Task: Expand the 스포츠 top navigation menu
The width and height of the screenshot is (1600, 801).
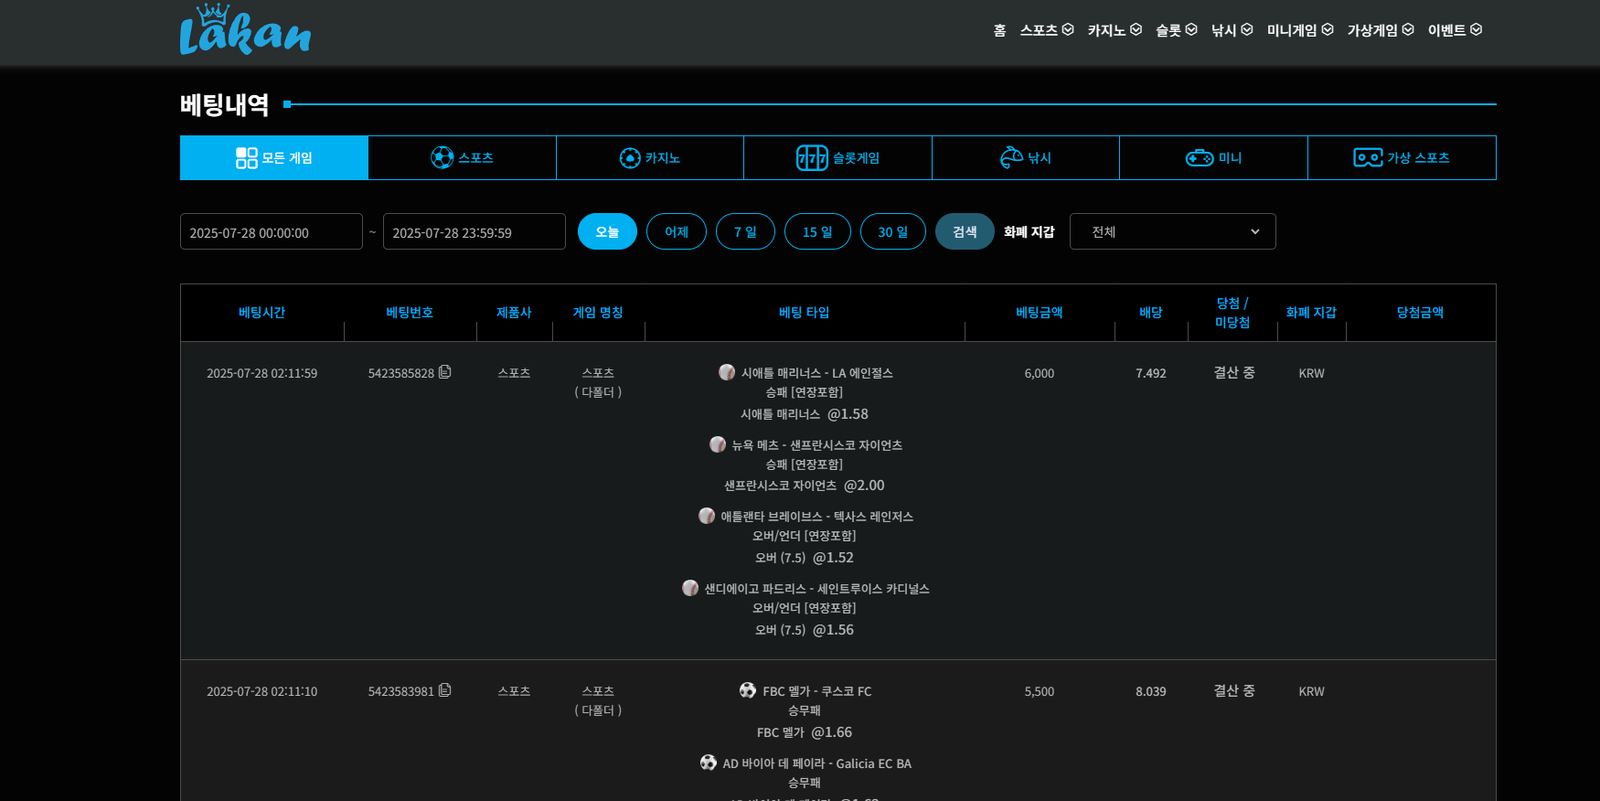Action: click(1046, 30)
